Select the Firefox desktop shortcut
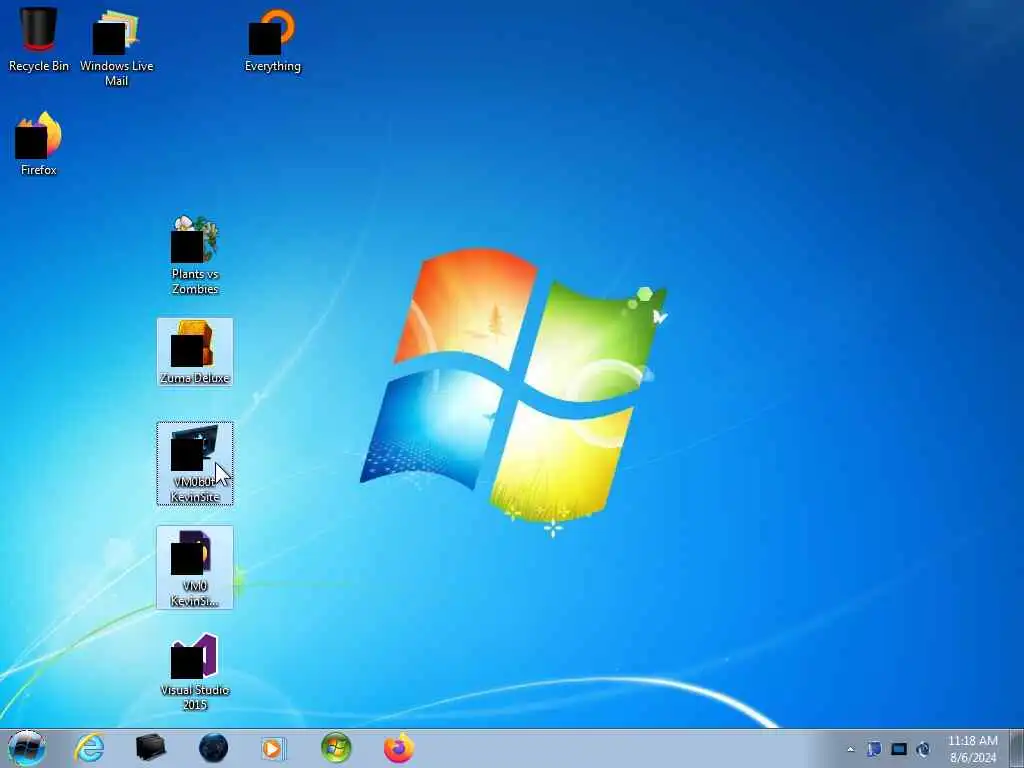Viewport: 1024px width, 768px height. click(39, 144)
